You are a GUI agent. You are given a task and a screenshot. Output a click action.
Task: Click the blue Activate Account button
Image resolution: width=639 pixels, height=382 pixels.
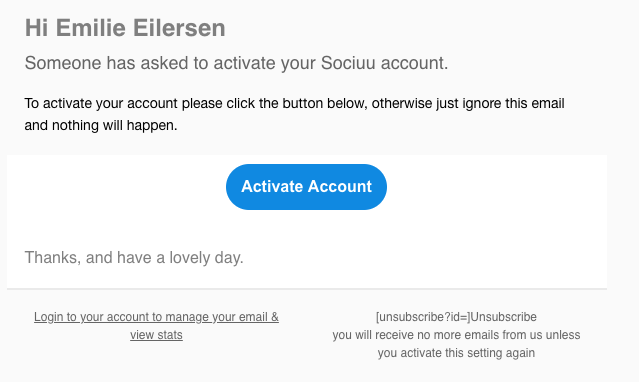[x=306, y=187]
